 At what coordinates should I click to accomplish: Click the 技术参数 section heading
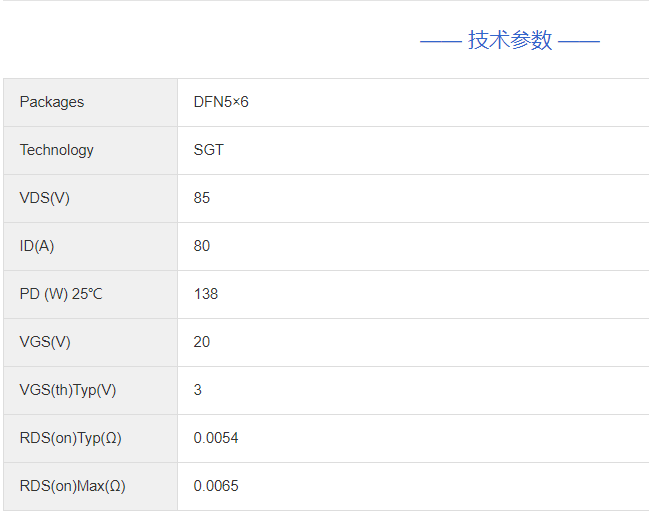(510, 40)
